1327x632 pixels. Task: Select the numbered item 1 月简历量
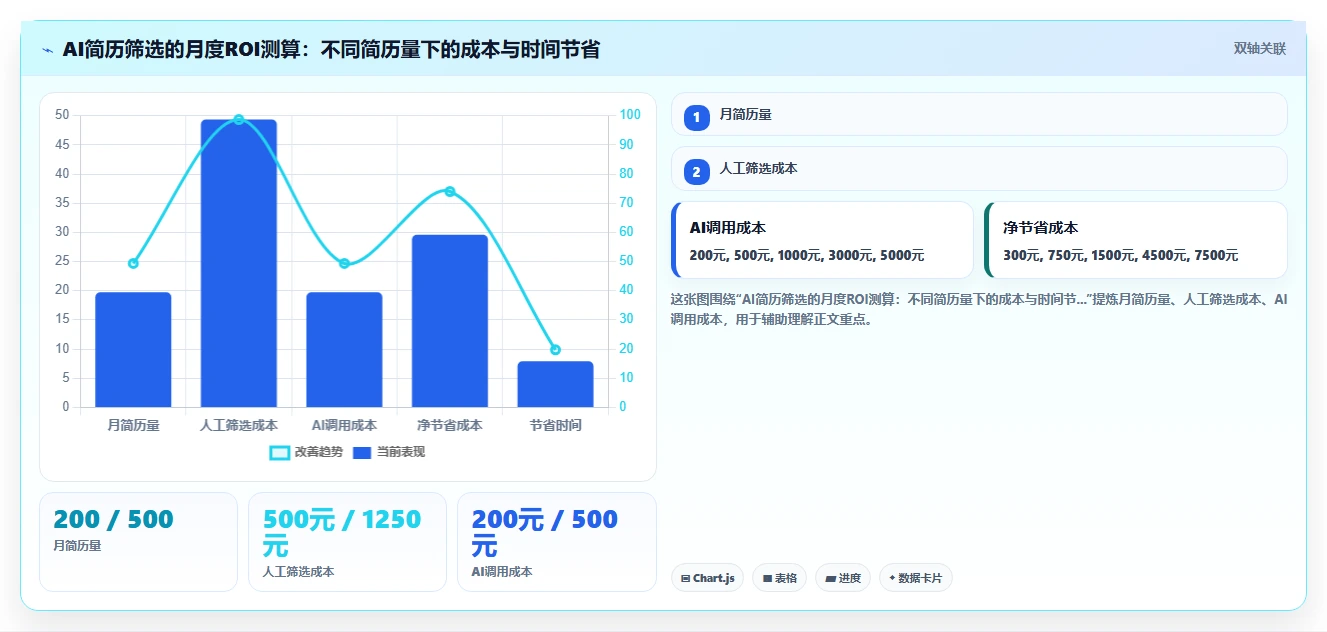click(x=979, y=114)
